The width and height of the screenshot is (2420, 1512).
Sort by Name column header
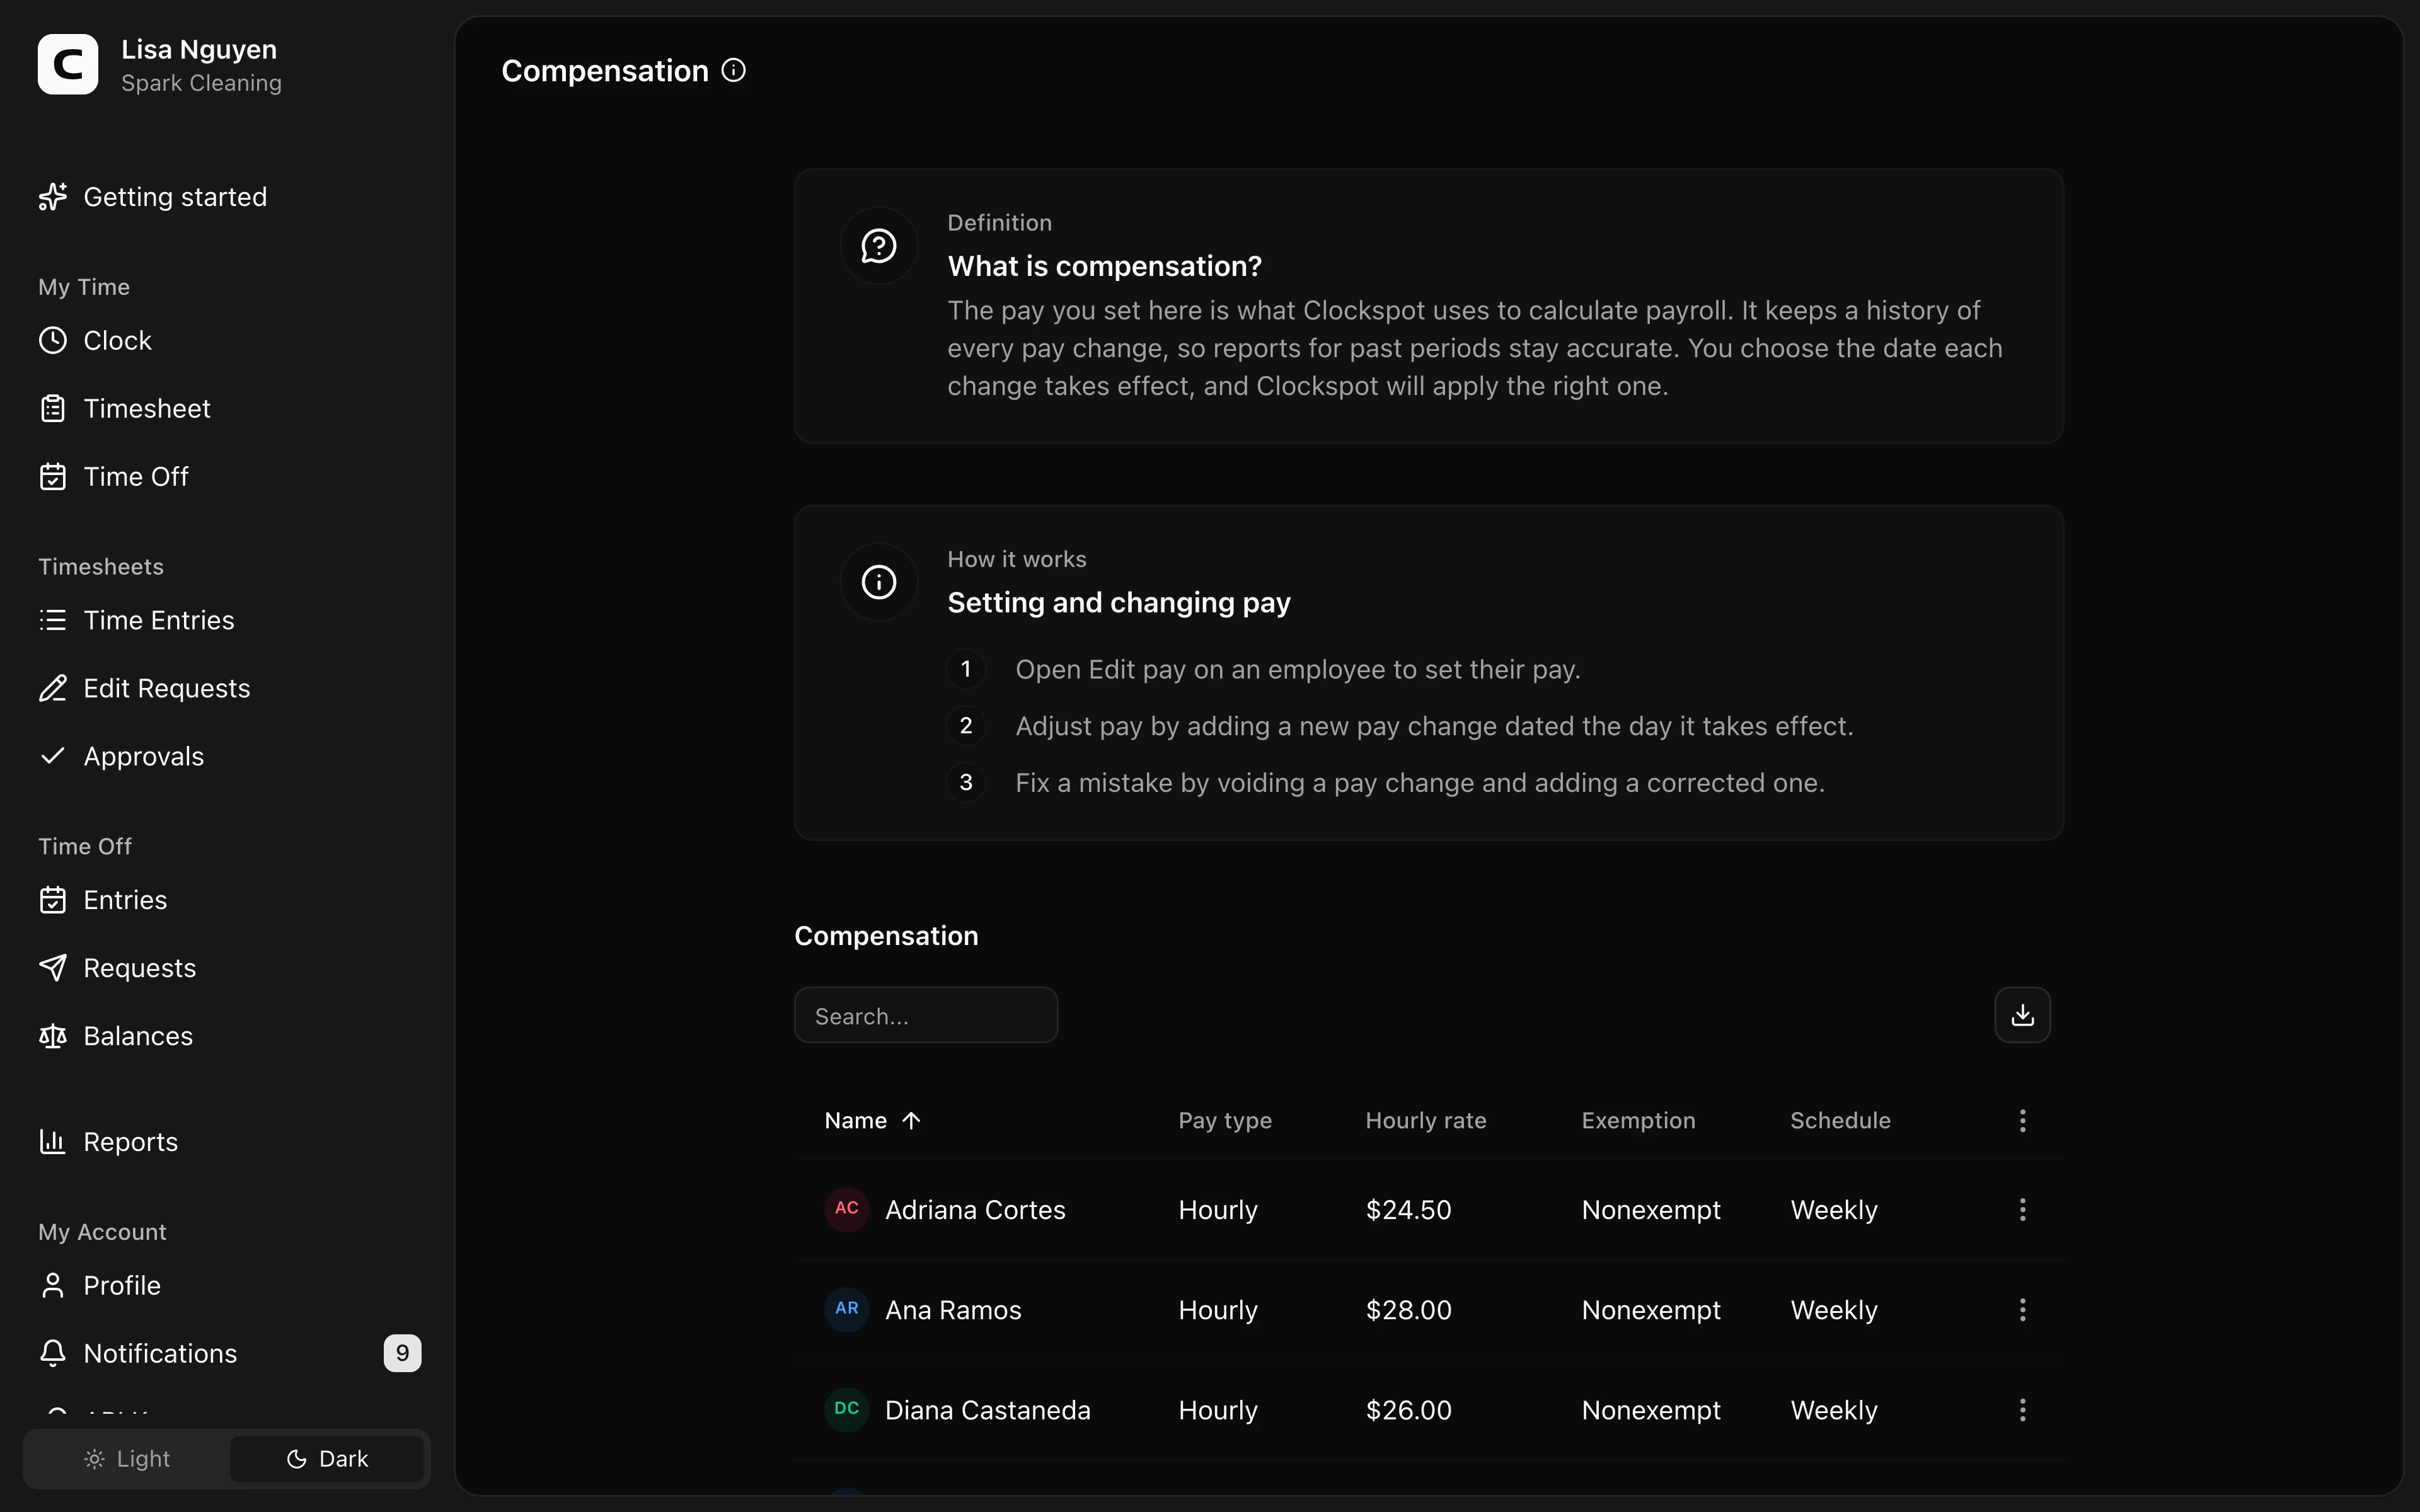(856, 1121)
